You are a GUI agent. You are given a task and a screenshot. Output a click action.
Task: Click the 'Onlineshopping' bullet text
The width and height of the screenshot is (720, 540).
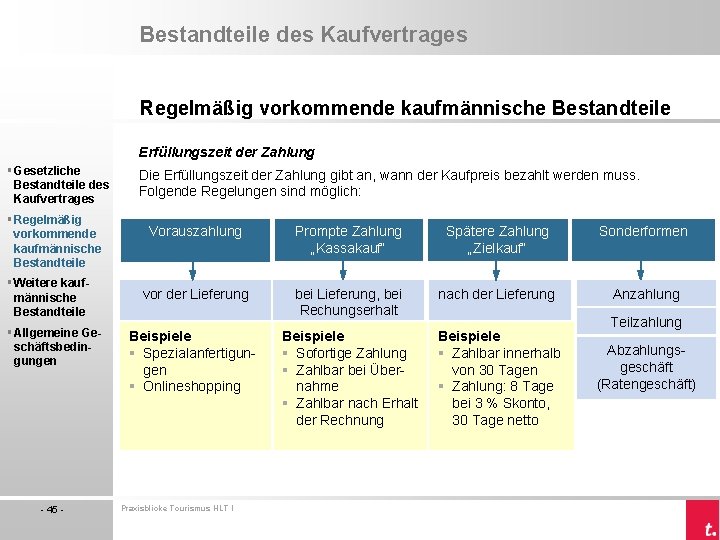(x=191, y=386)
